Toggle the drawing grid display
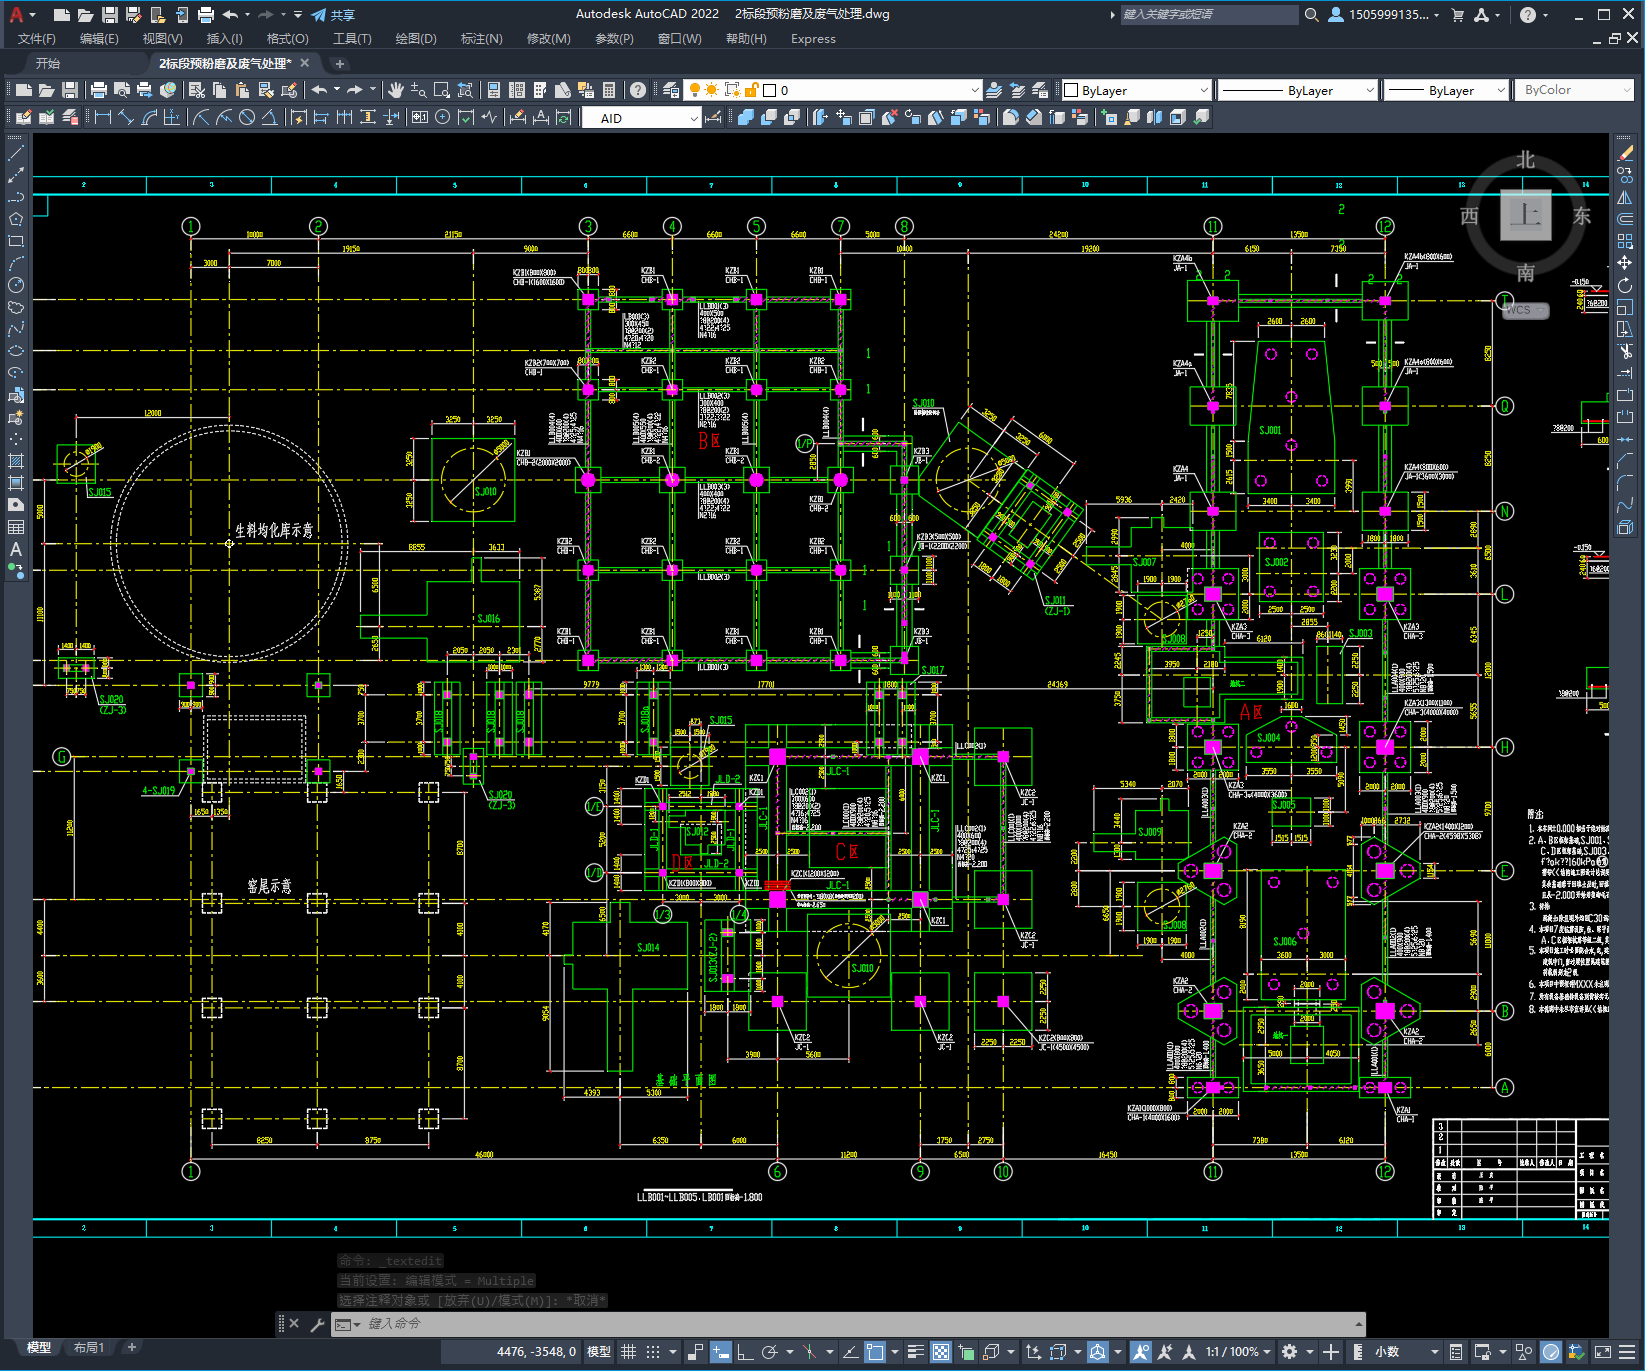 [628, 1352]
